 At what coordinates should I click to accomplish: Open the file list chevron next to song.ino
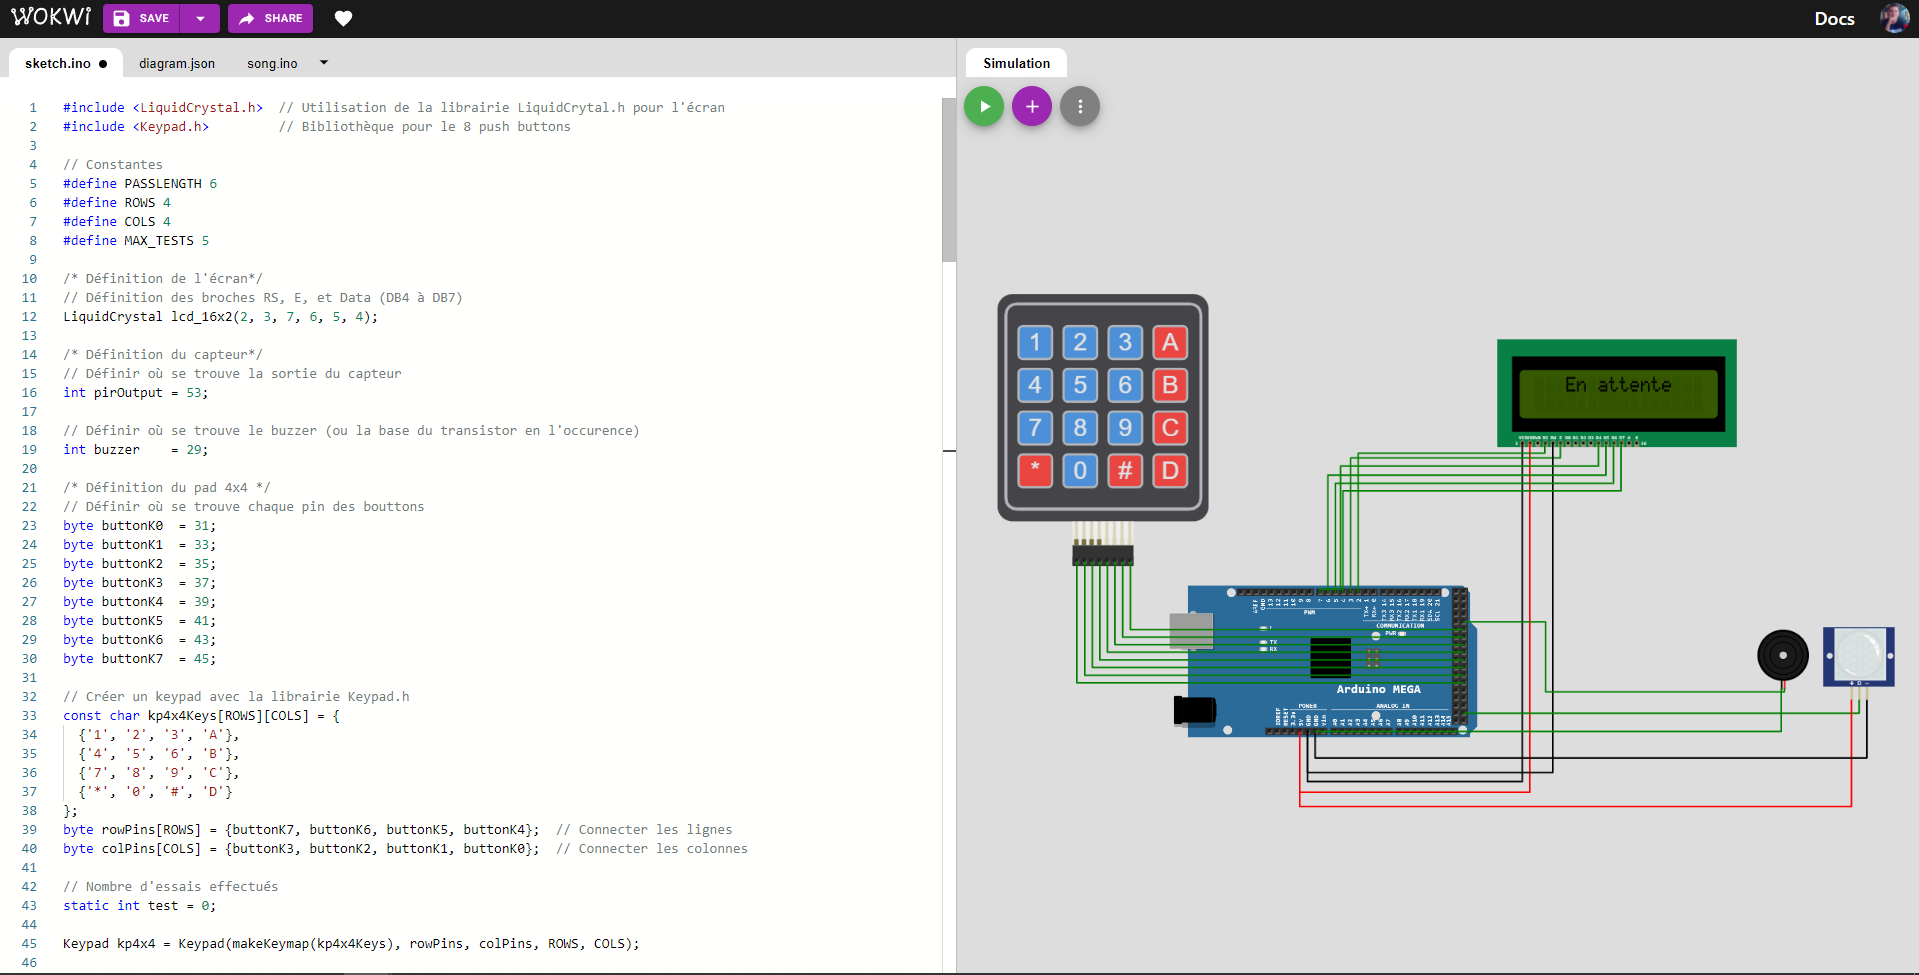tap(323, 62)
